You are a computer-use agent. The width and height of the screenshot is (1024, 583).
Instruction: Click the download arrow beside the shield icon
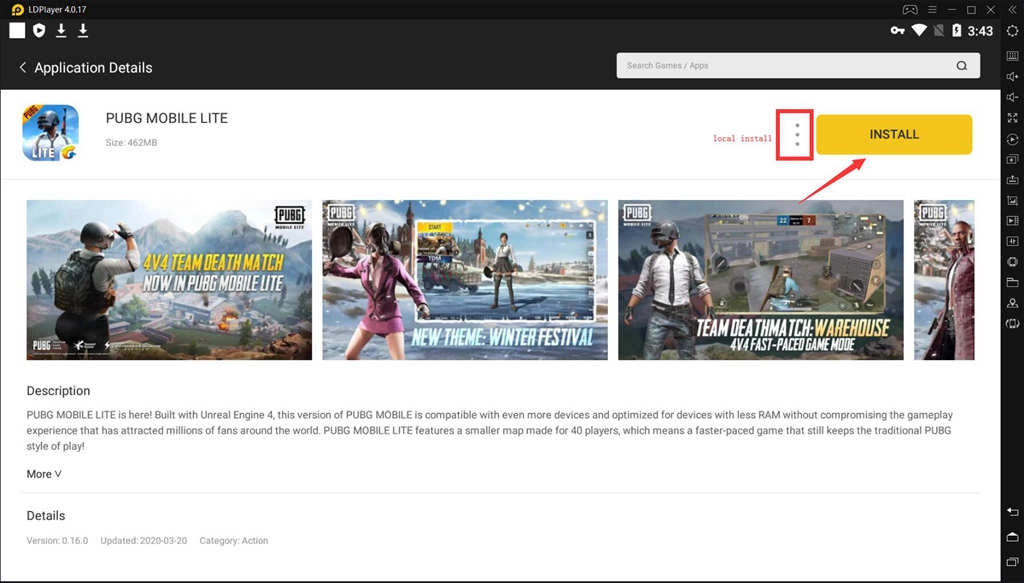pyautogui.click(x=61, y=30)
